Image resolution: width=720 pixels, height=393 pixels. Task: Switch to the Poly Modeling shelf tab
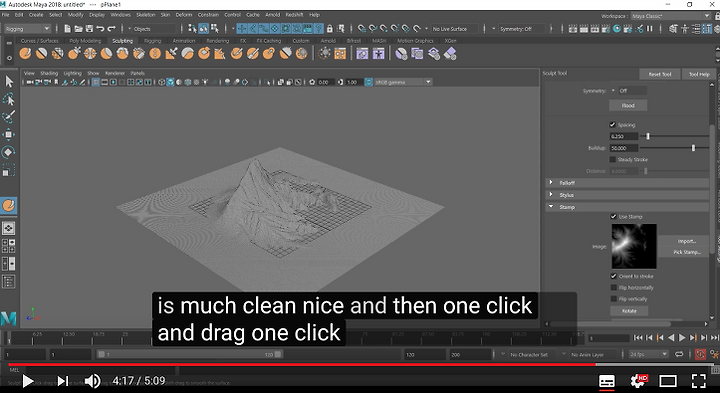(x=84, y=41)
